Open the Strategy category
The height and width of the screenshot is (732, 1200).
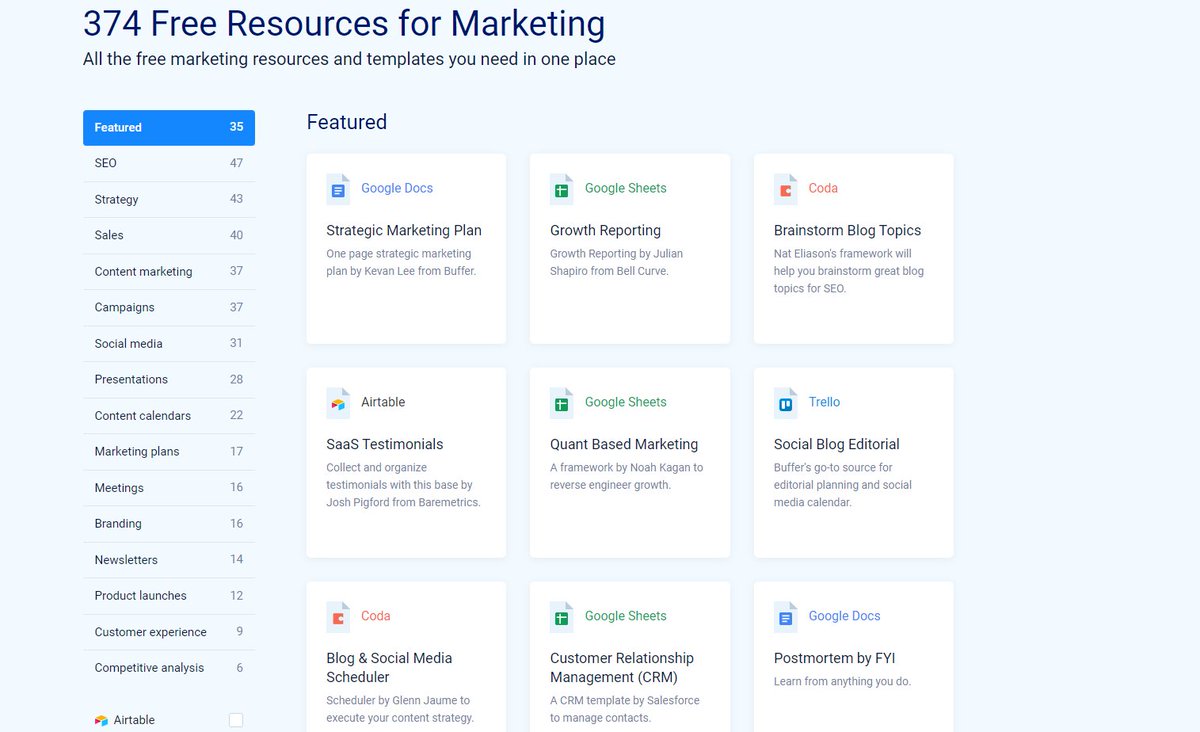(x=169, y=199)
